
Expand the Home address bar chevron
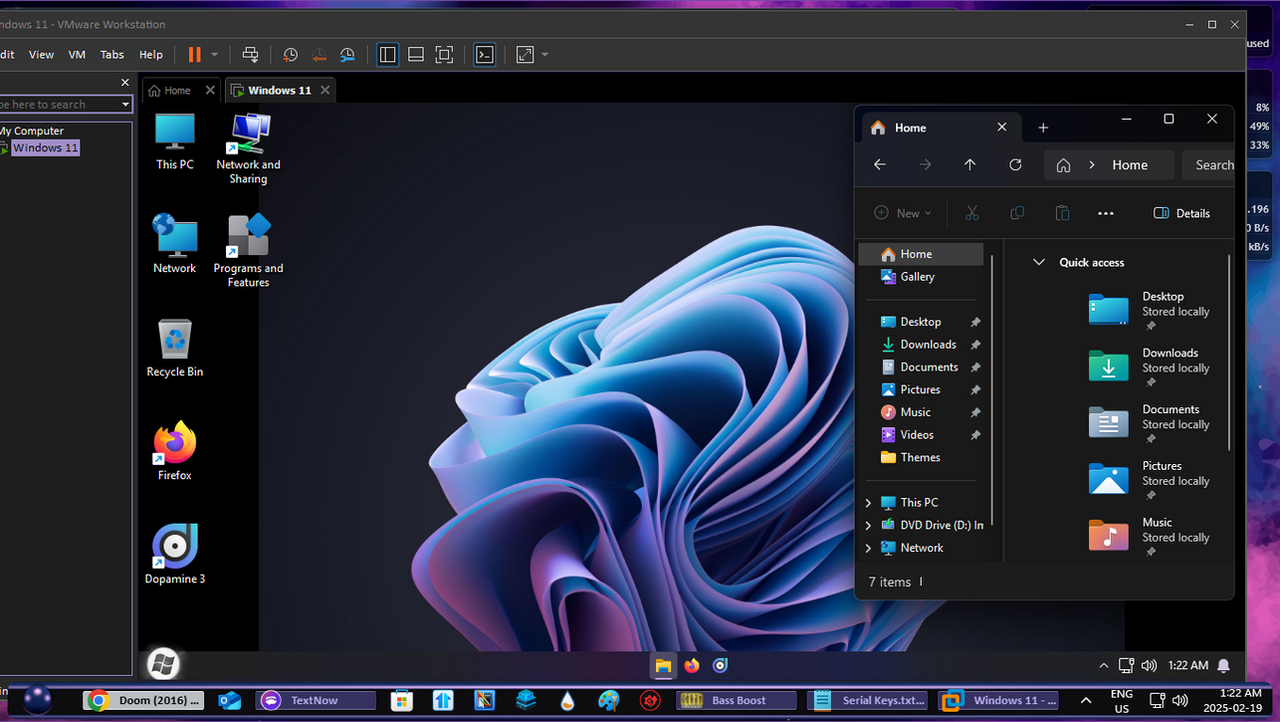pyautogui.click(x=1092, y=165)
